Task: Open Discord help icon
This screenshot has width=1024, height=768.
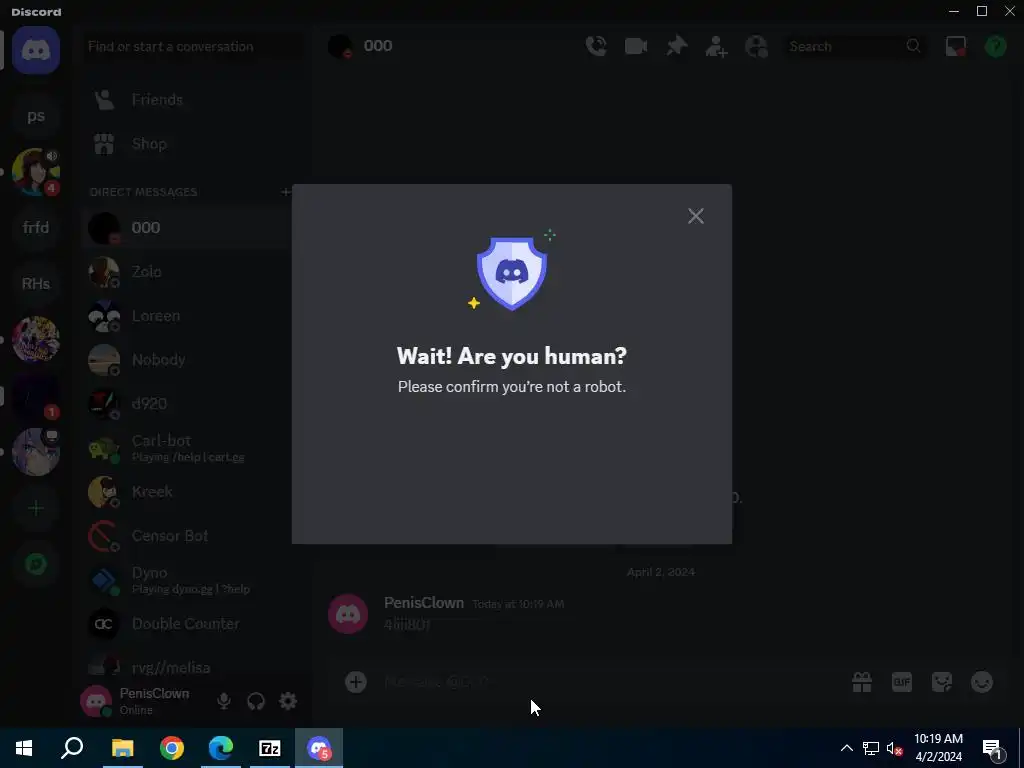Action: coord(996,46)
